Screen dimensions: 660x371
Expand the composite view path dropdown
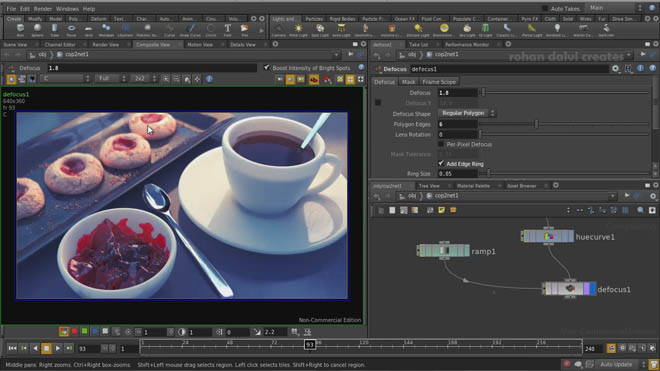(336, 55)
